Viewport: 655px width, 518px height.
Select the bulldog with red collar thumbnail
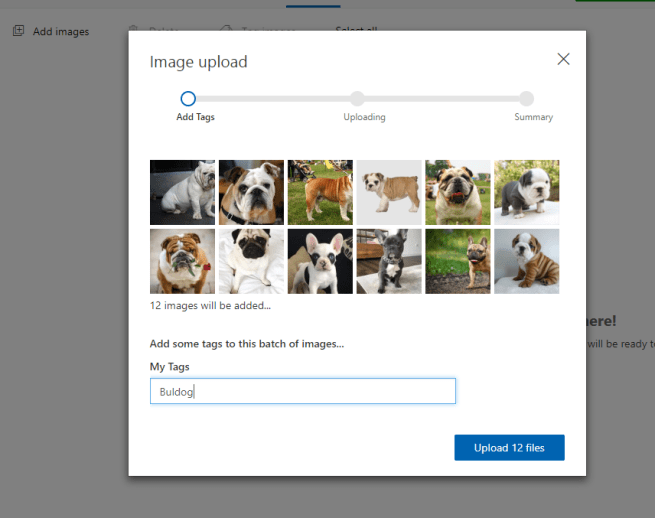458,192
